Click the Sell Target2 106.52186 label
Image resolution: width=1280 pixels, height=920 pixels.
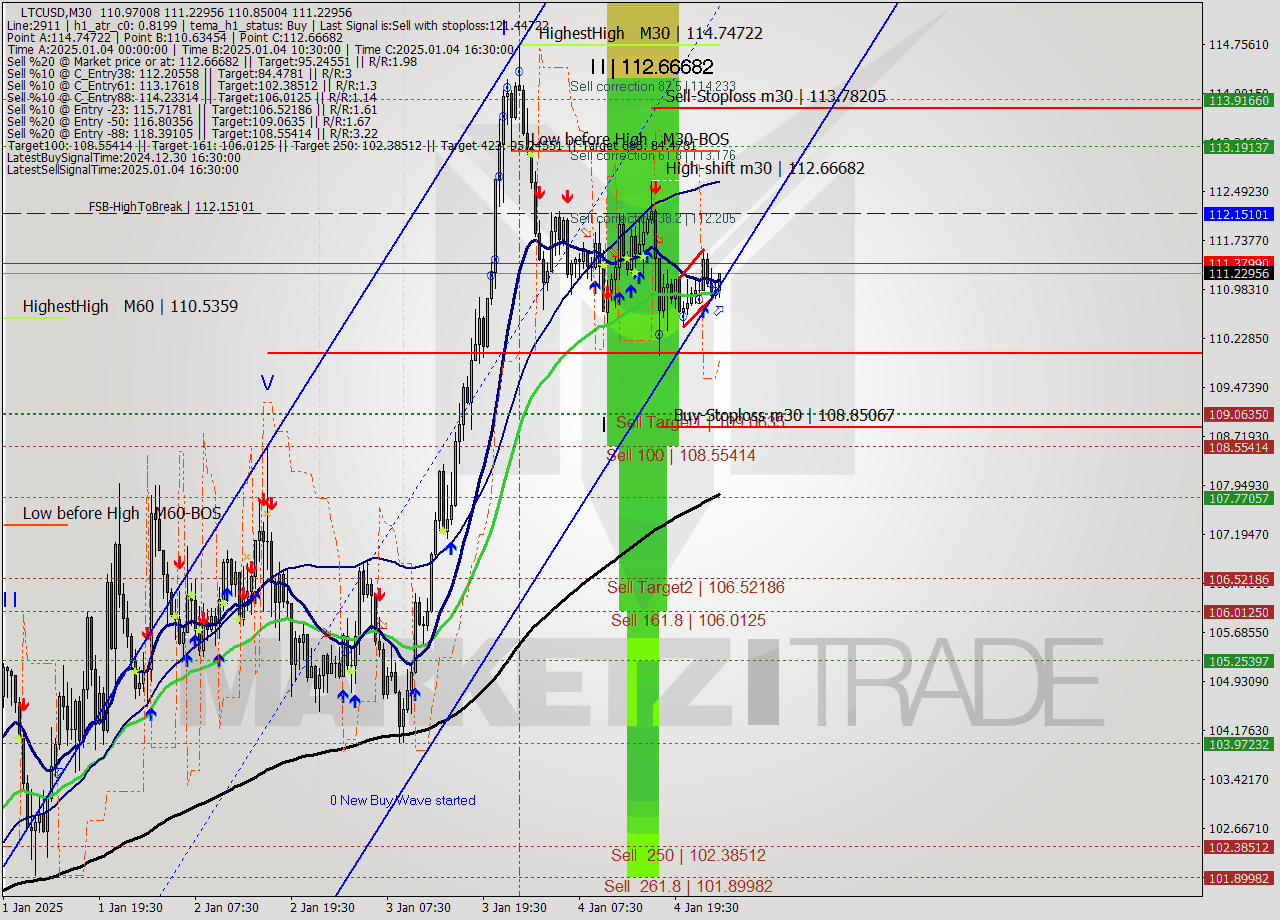click(696, 587)
